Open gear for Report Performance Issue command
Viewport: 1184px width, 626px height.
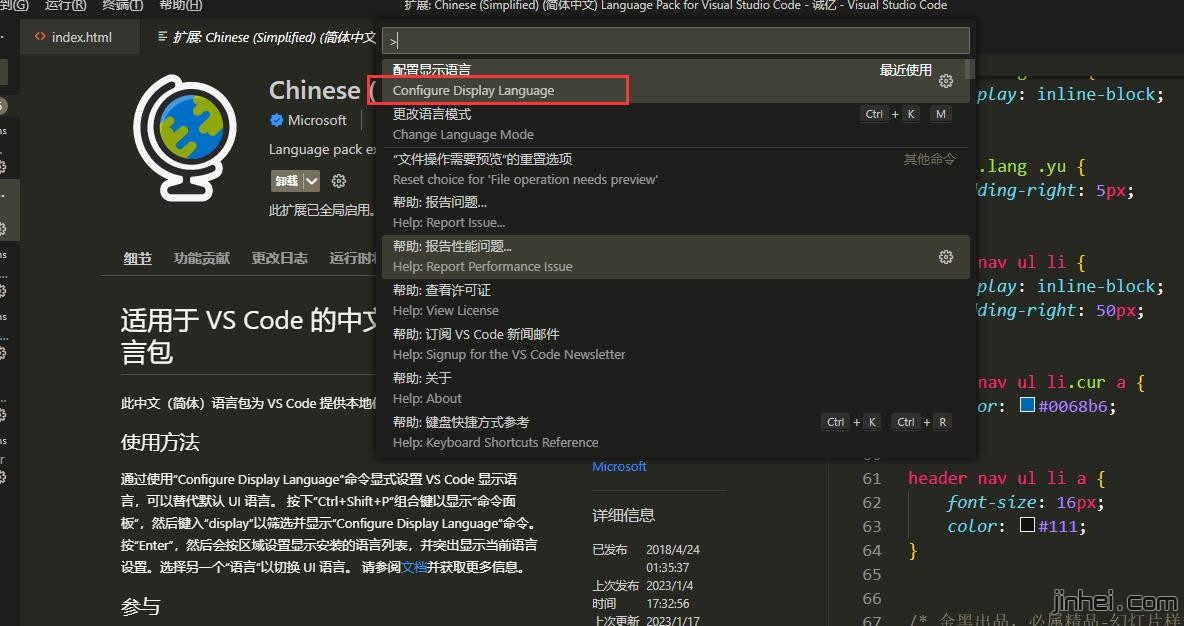pyautogui.click(x=945, y=257)
